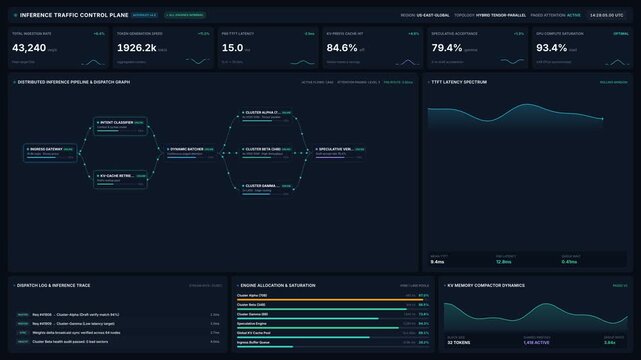Screen dimensions: 641x360
Task: Click the Inference Traffic Control Plane title
Action: (74, 15)
